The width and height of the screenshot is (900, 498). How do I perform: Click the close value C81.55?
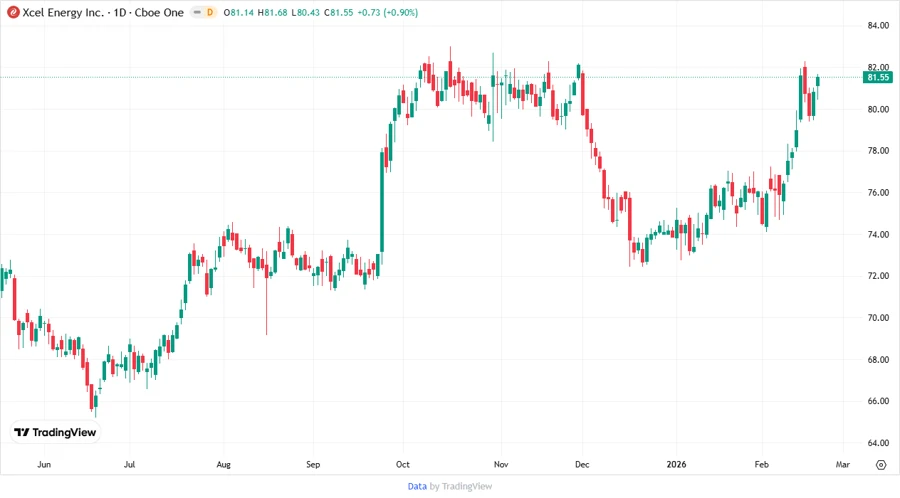click(339, 13)
